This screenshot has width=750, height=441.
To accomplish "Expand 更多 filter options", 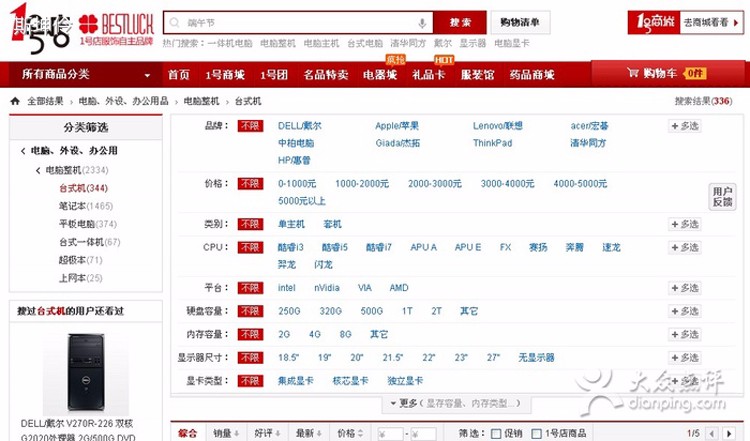I will pos(456,403).
